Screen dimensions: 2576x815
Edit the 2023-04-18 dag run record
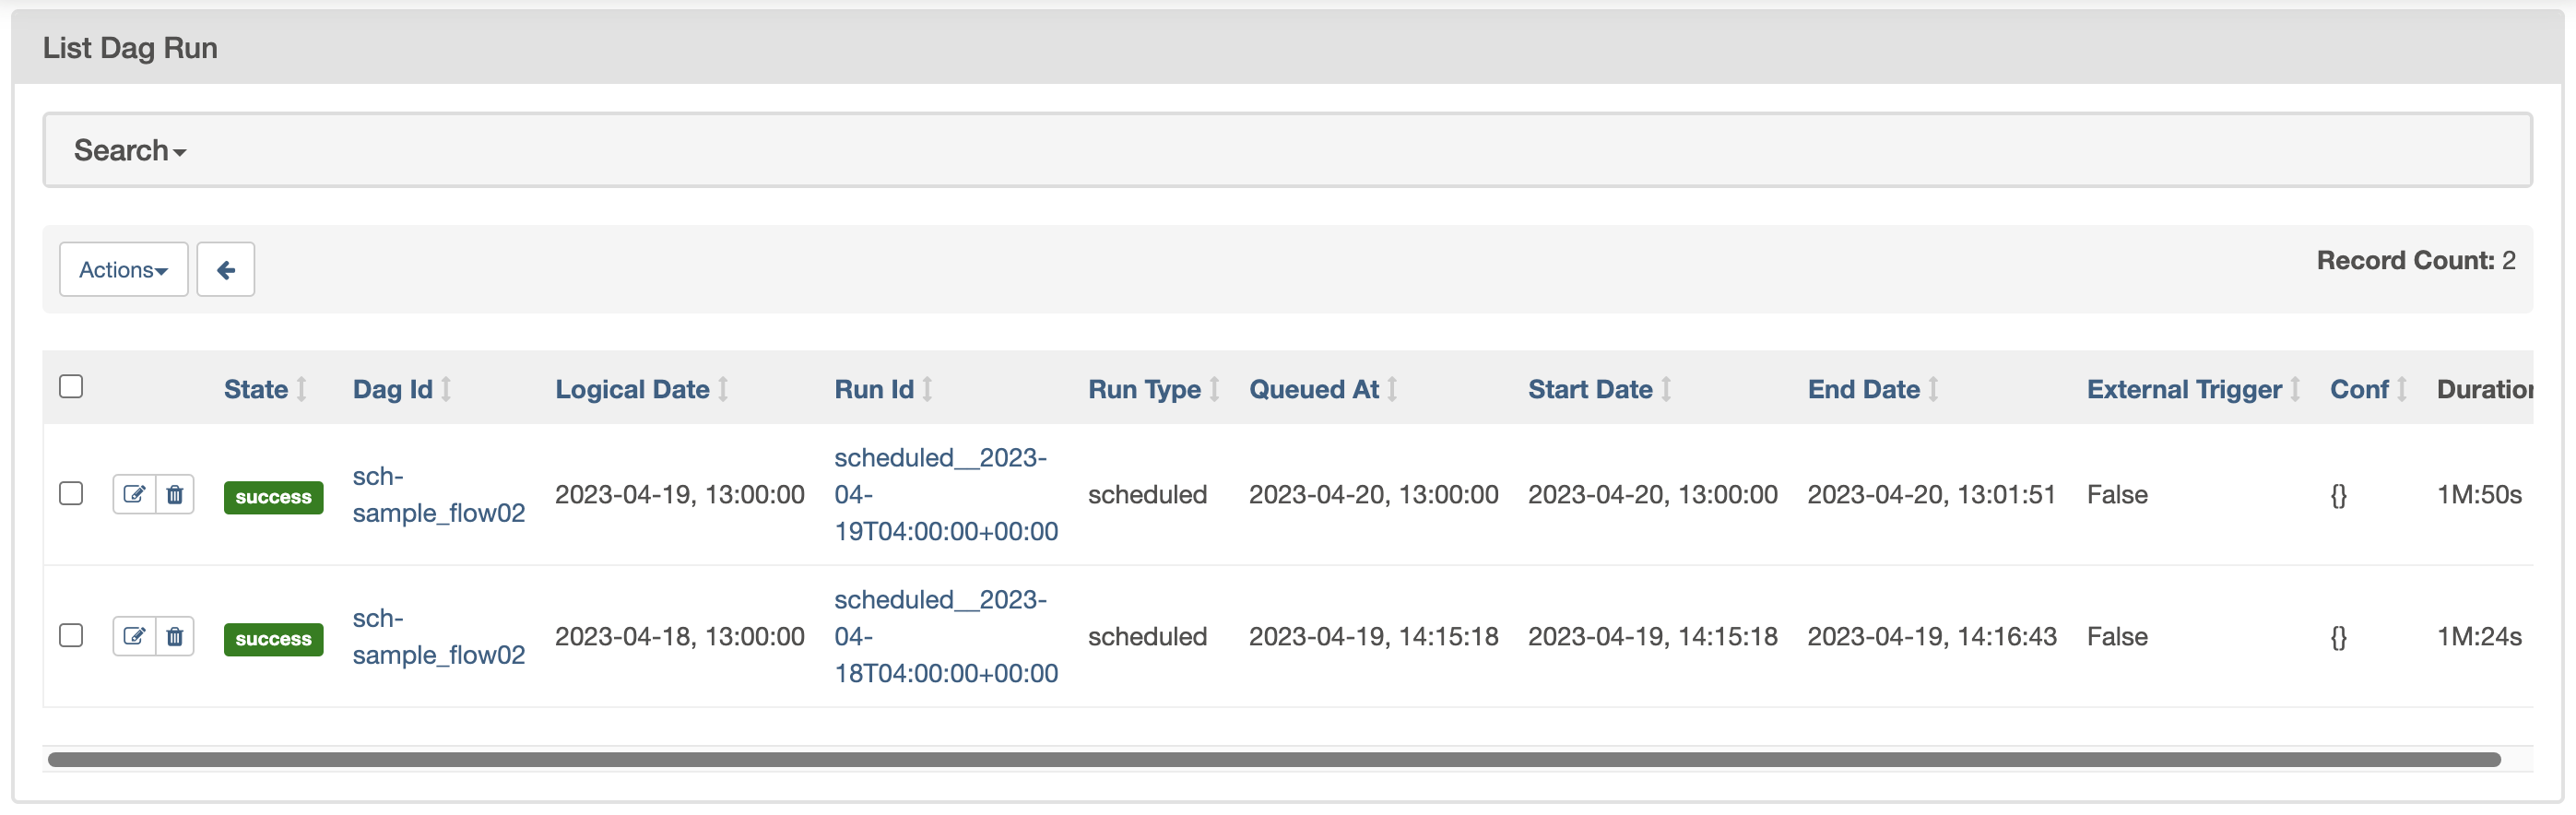134,636
